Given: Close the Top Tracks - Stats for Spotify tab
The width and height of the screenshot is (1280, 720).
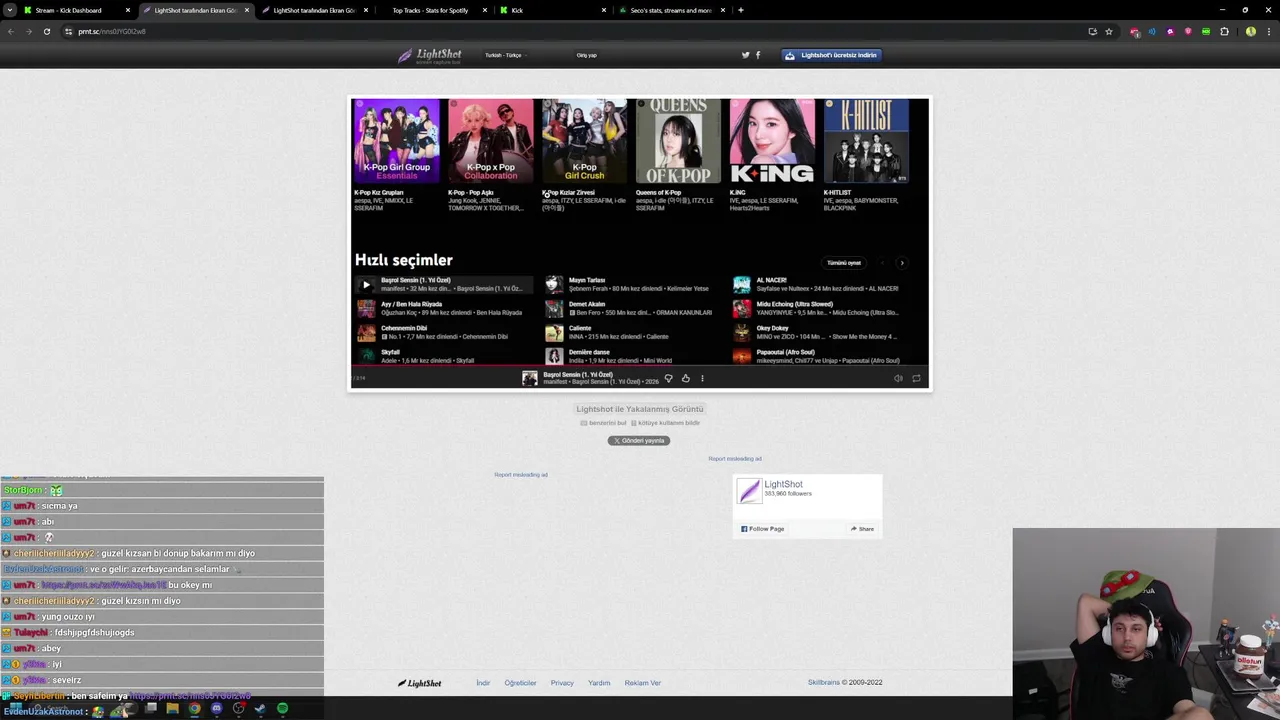Looking at the screenshot, I should (x=485, y=10).
